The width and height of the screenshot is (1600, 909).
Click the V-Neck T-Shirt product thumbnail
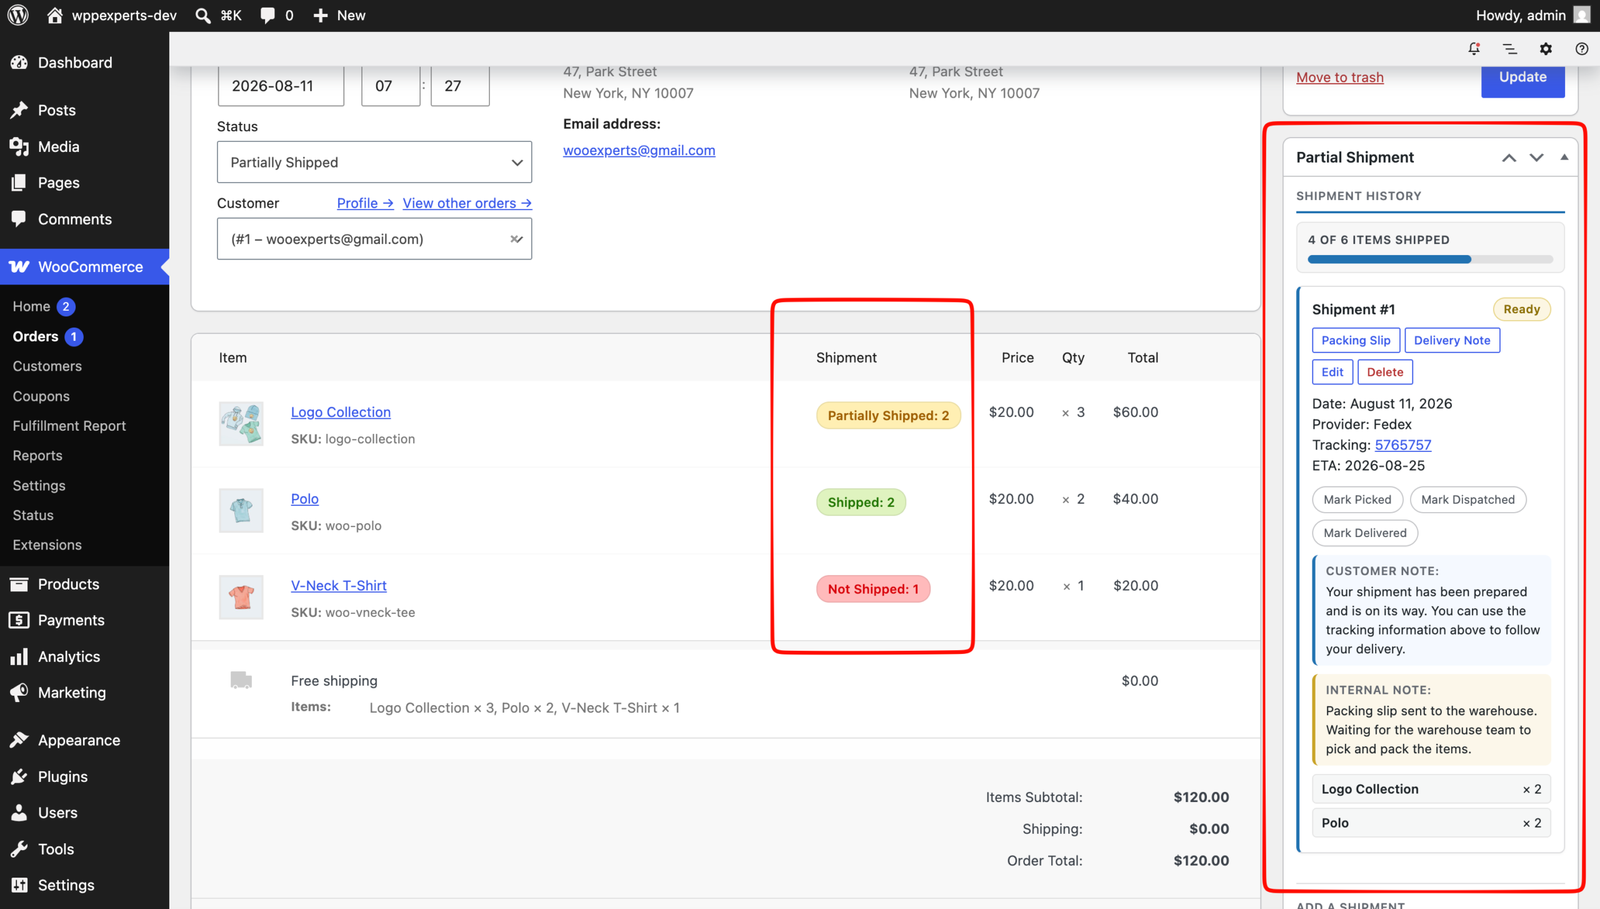coord(241,597)
